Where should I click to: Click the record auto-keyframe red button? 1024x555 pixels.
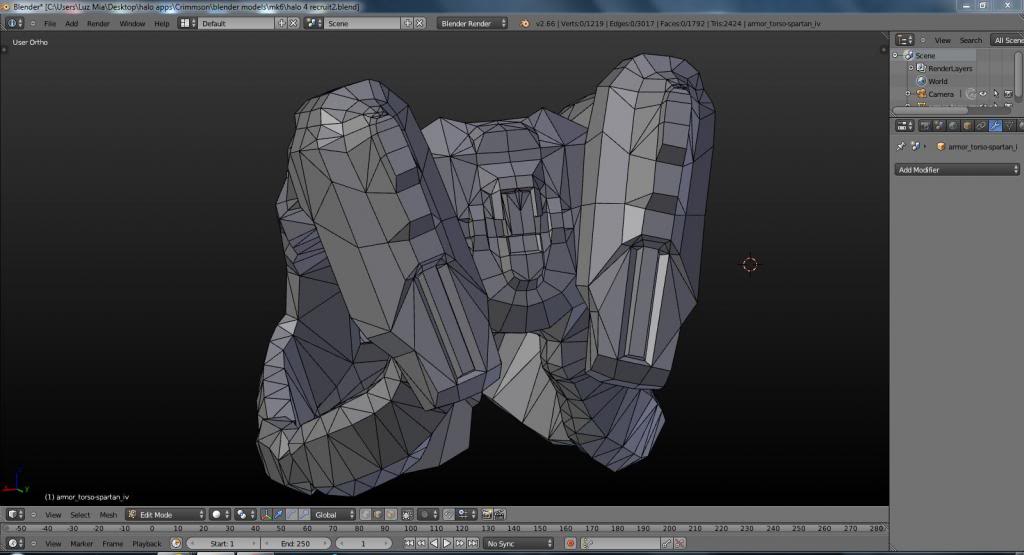pyautogui.click(x=570, y=543)
